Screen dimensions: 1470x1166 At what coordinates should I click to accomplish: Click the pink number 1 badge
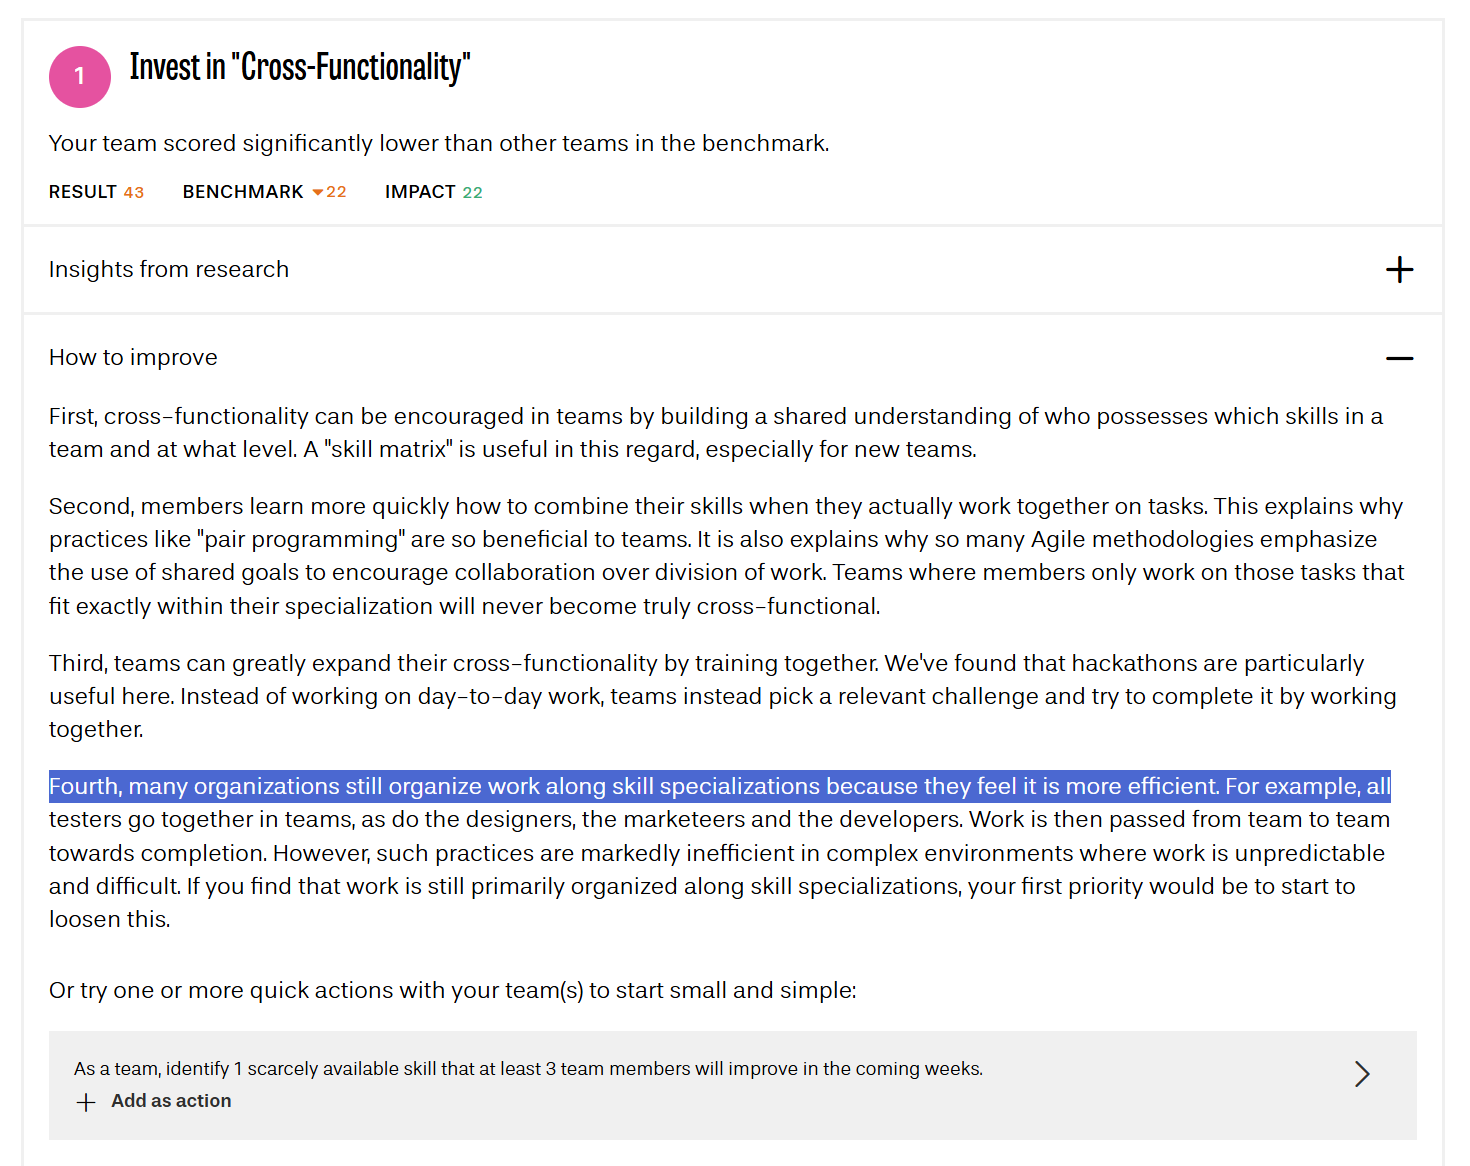pyautogui.click(x=80, y=77)
